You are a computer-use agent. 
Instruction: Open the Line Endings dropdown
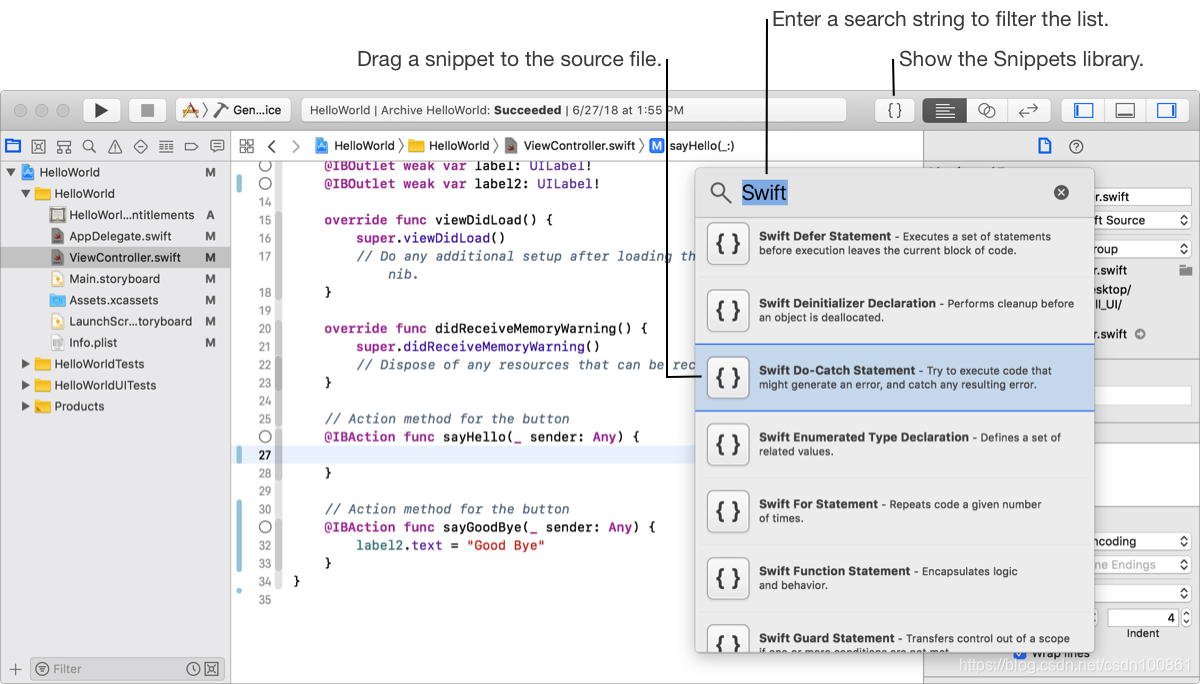point(1142,565)
